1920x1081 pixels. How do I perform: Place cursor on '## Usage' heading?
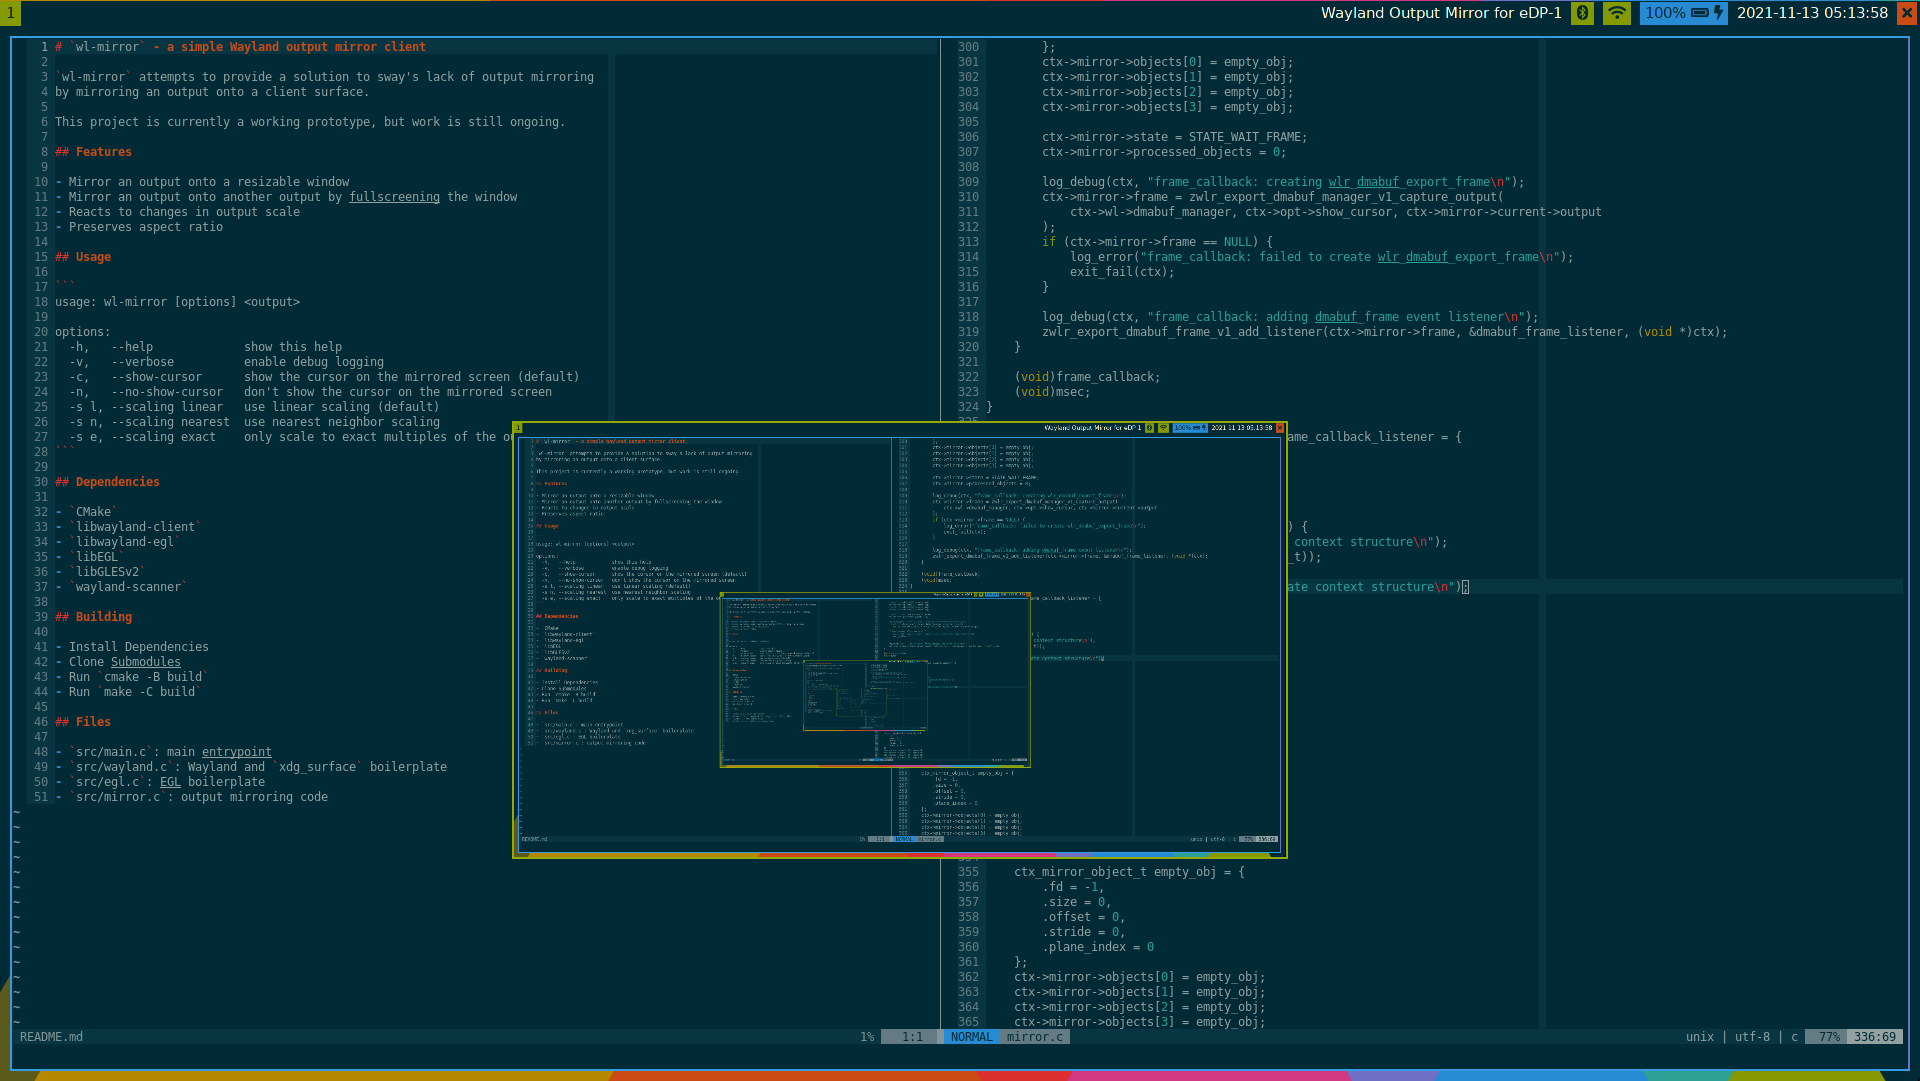(x=83, y=257)
